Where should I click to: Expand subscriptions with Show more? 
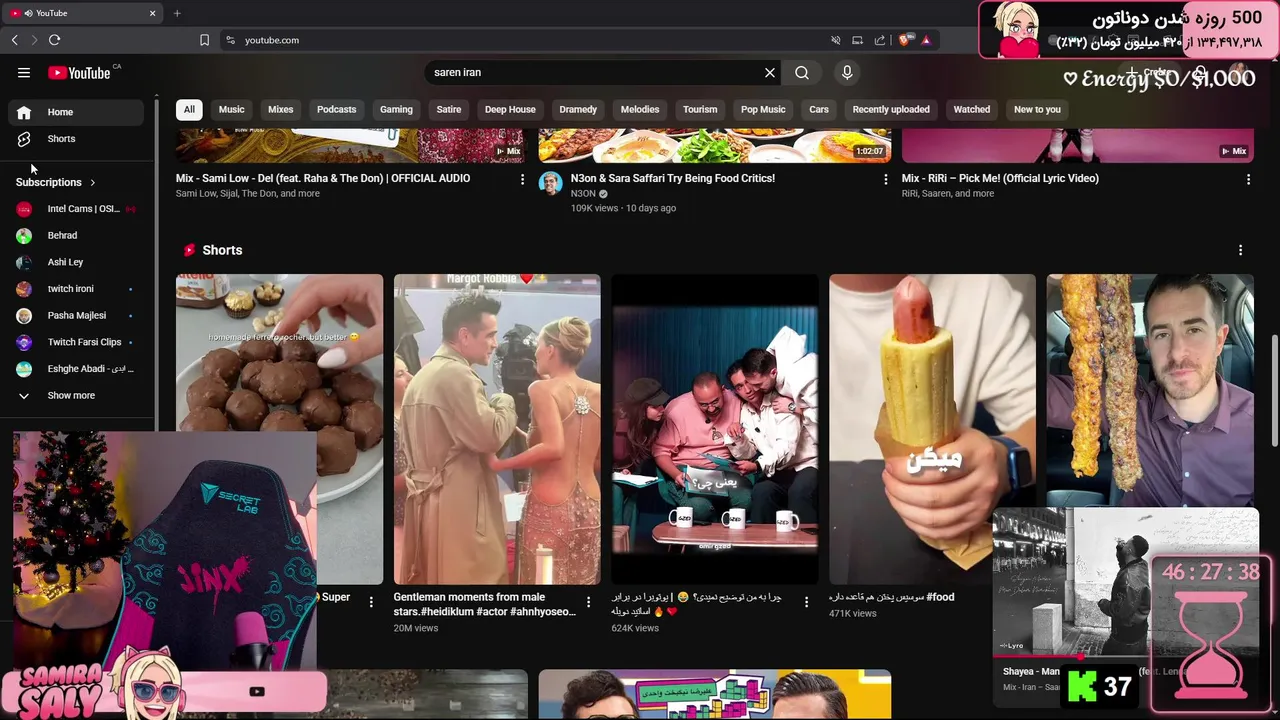78,396
